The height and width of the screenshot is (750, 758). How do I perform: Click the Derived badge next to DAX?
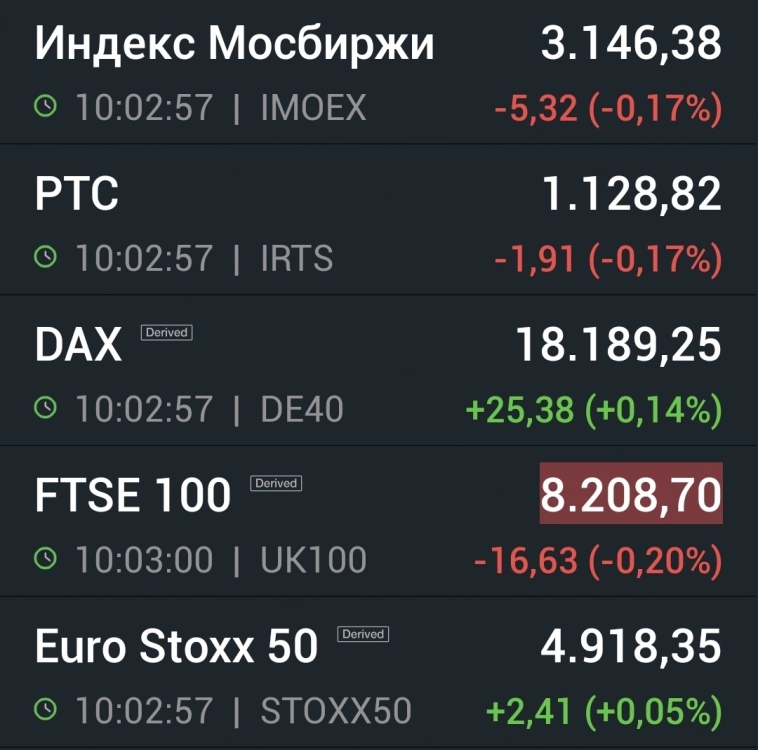coord(166,332)
